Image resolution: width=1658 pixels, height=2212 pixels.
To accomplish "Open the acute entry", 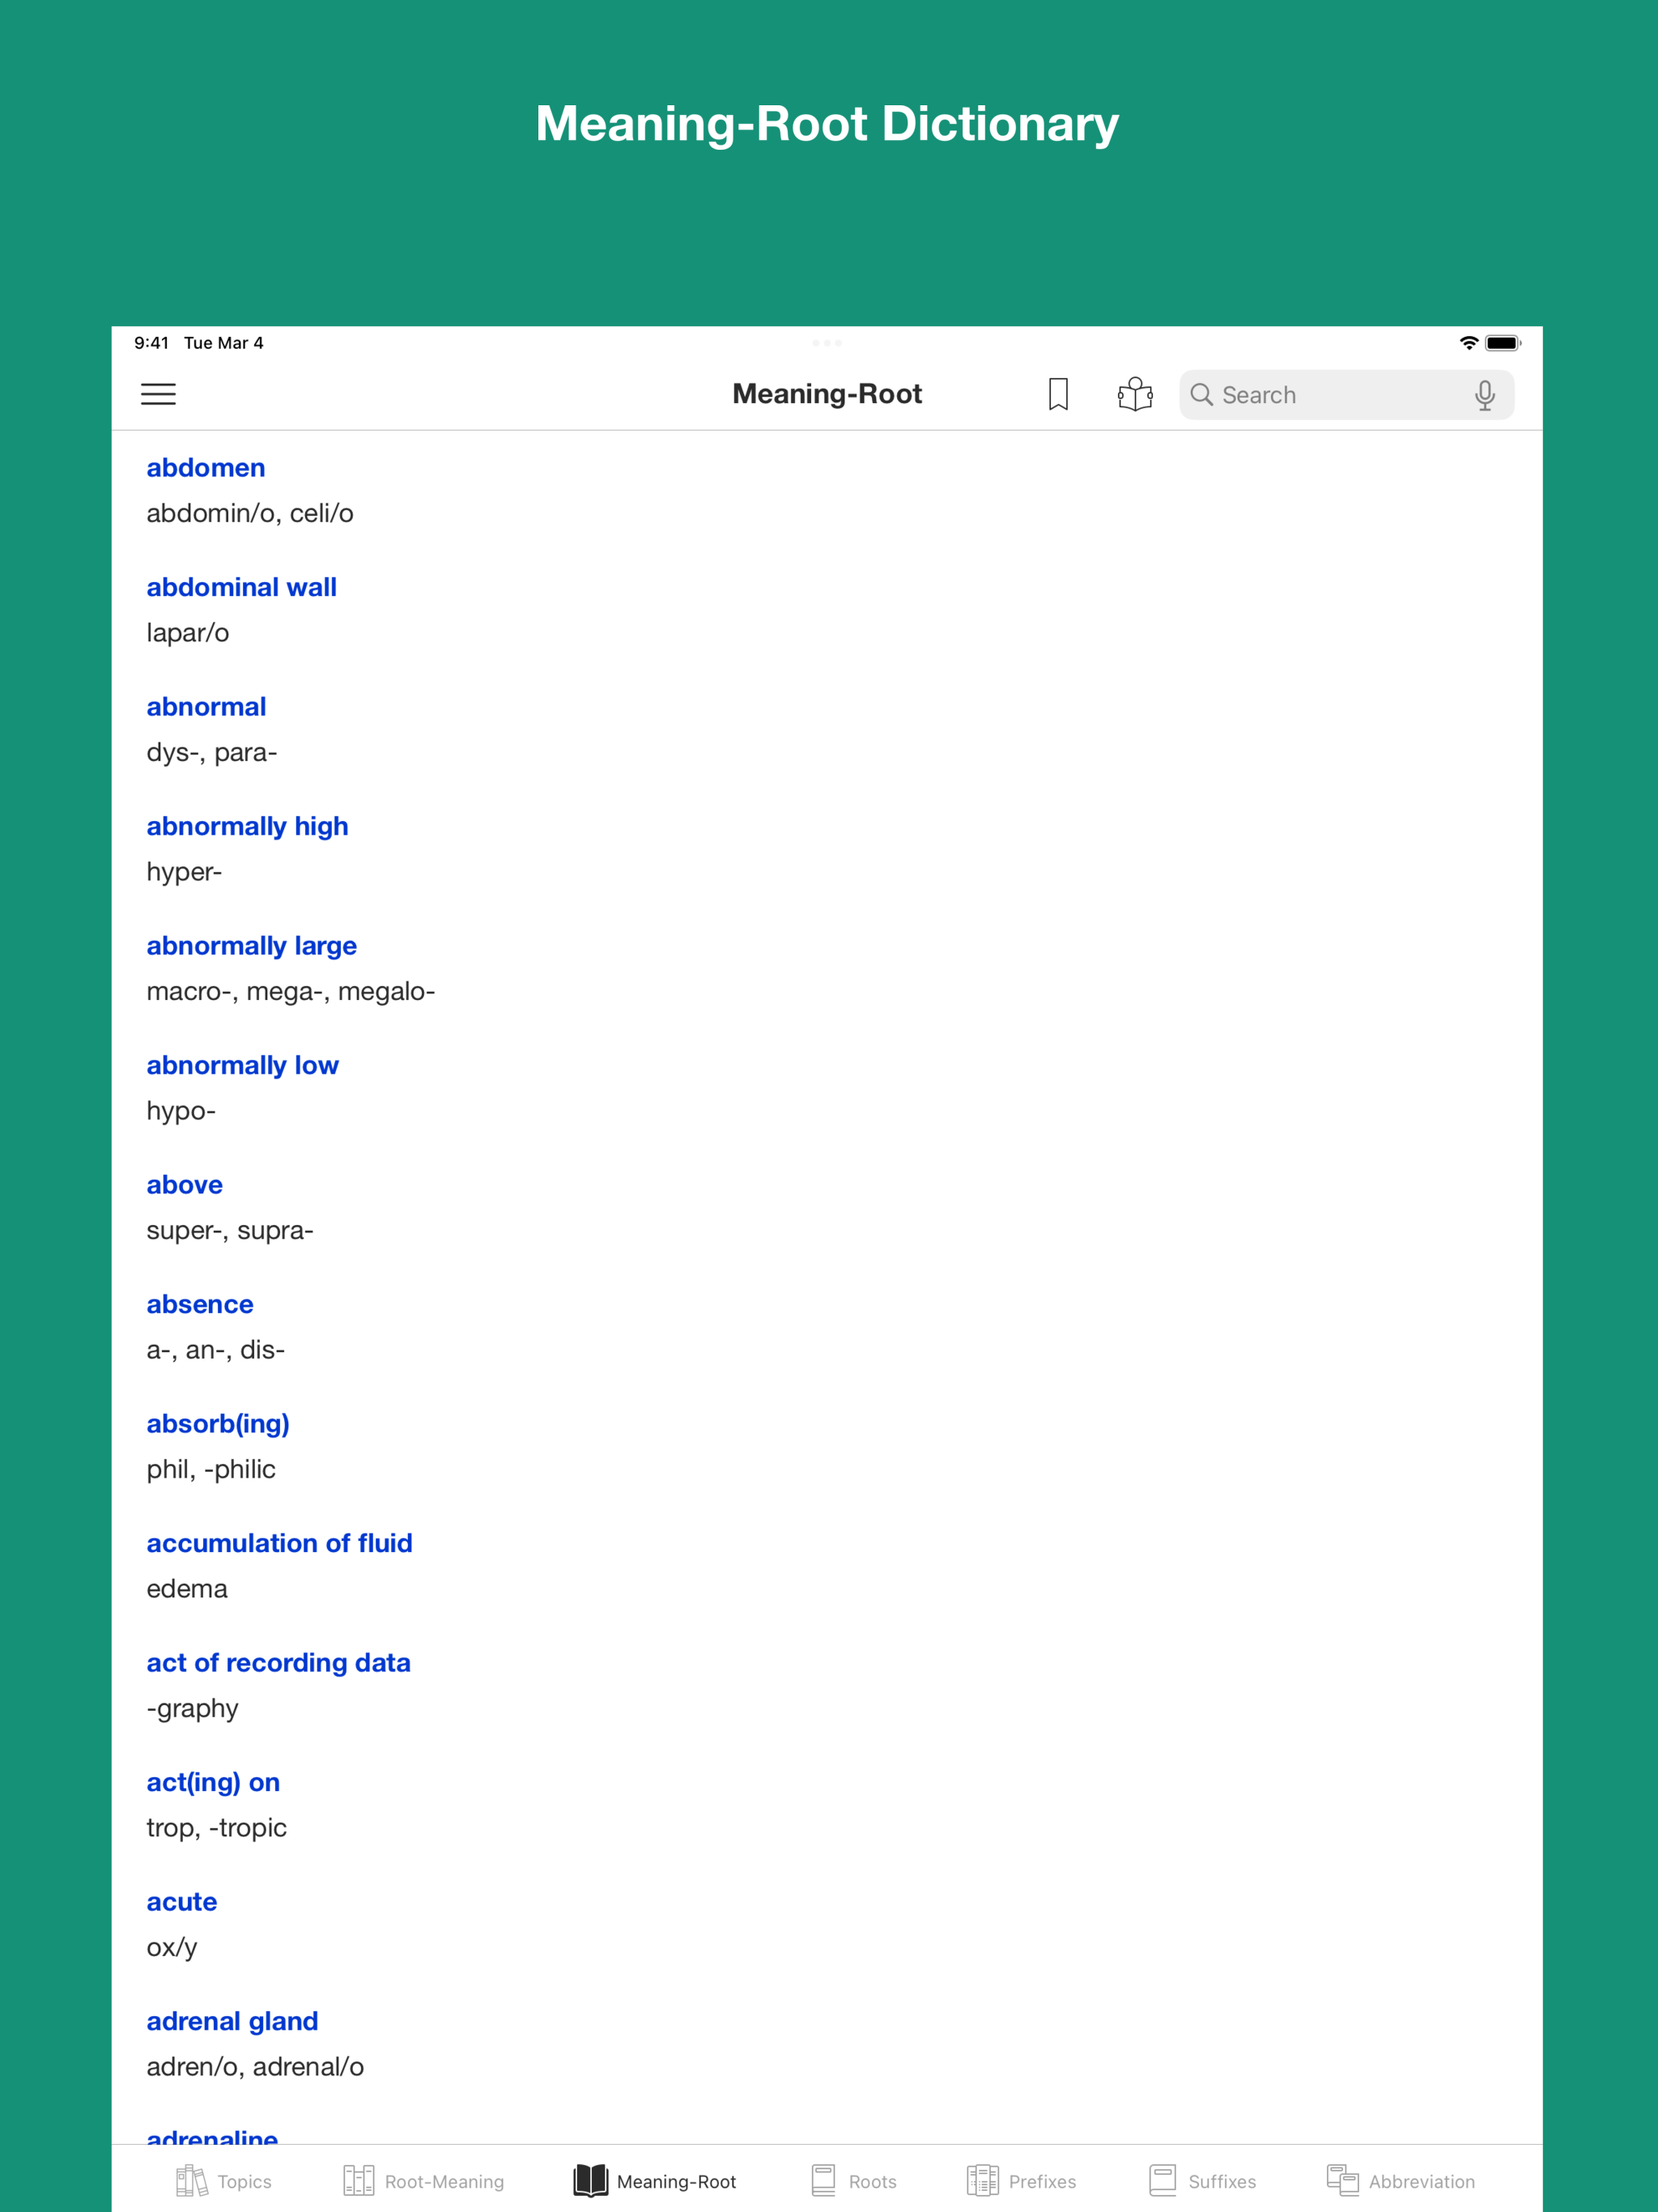I will coord(182,1902).
